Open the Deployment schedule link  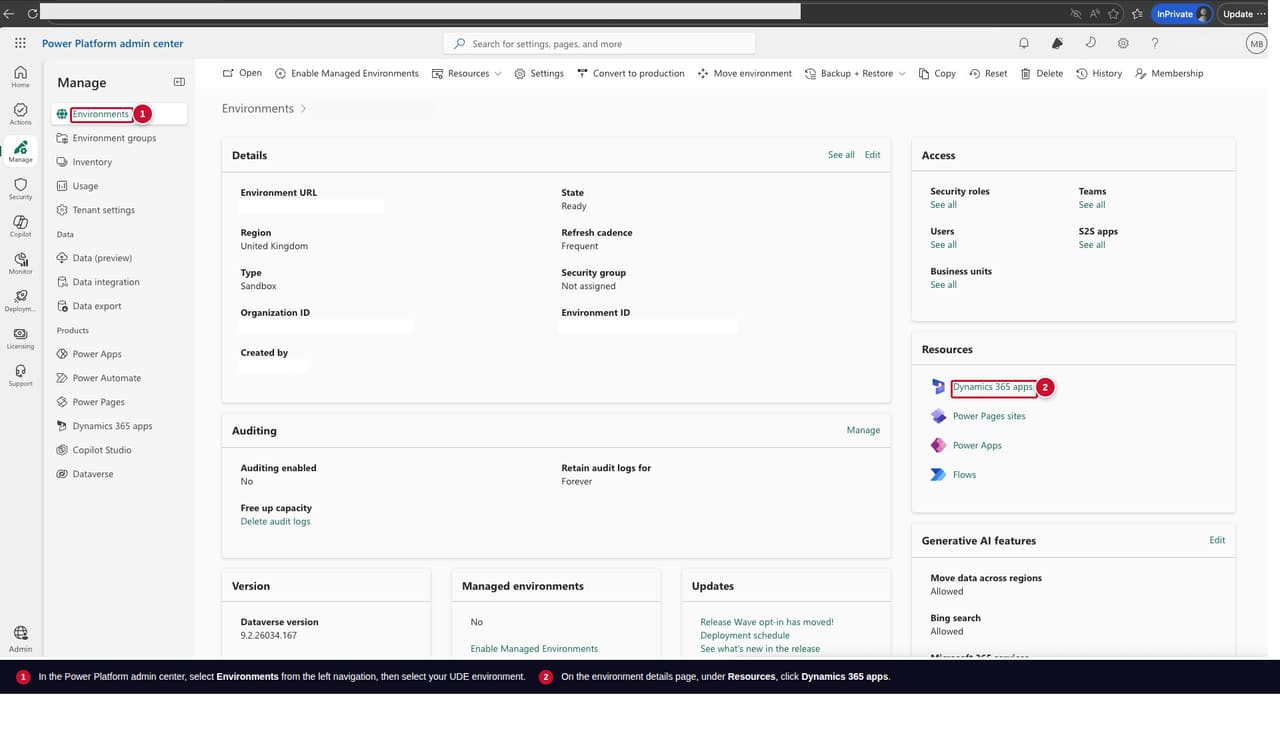tap(744, 635)
